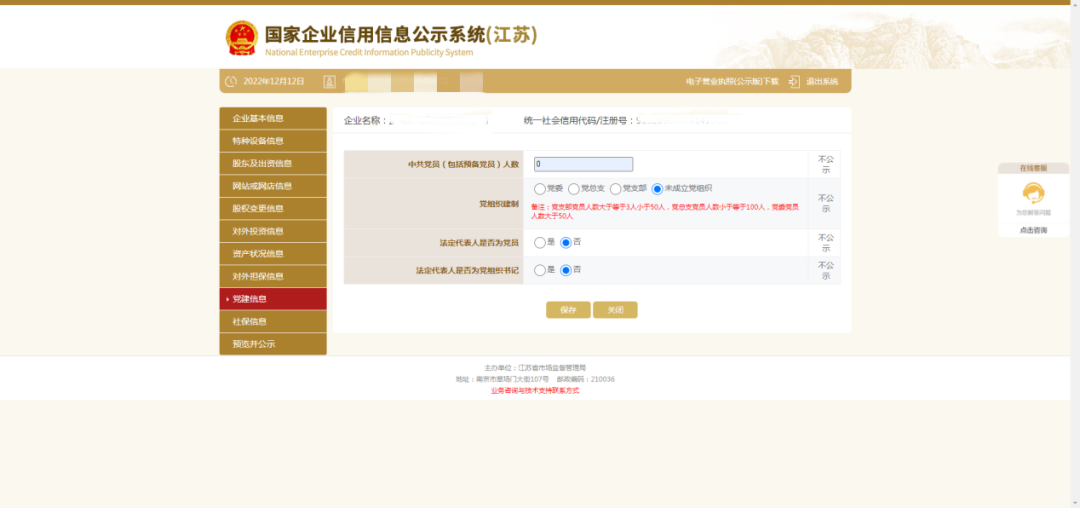Click the online customer service headset icon

(1033, 193)
